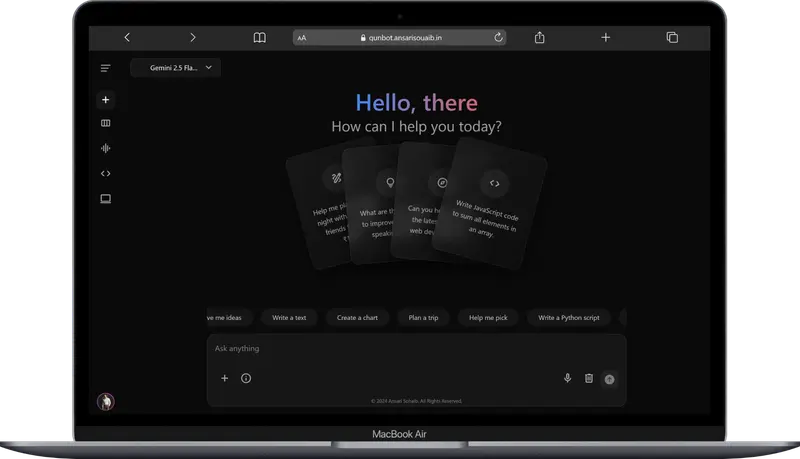Screen dimensions: 800x459
Task: Open the bookmarks book icon
Action: tap(260, 37)
